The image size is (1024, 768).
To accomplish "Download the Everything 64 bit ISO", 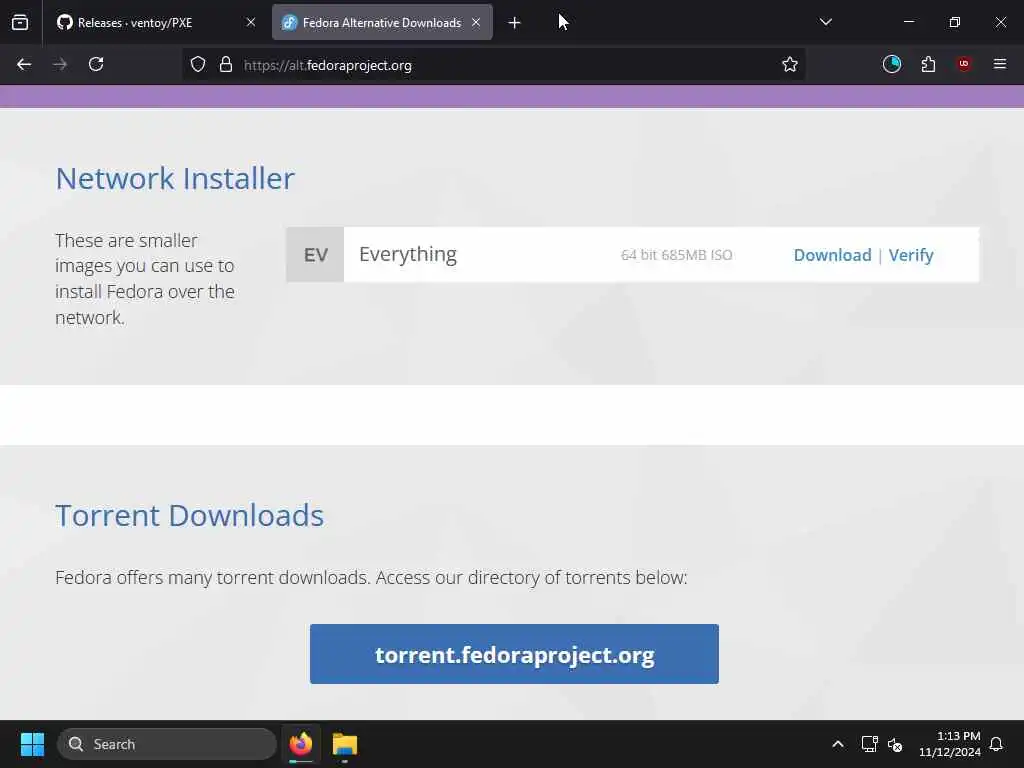I will tap(833, 255).
